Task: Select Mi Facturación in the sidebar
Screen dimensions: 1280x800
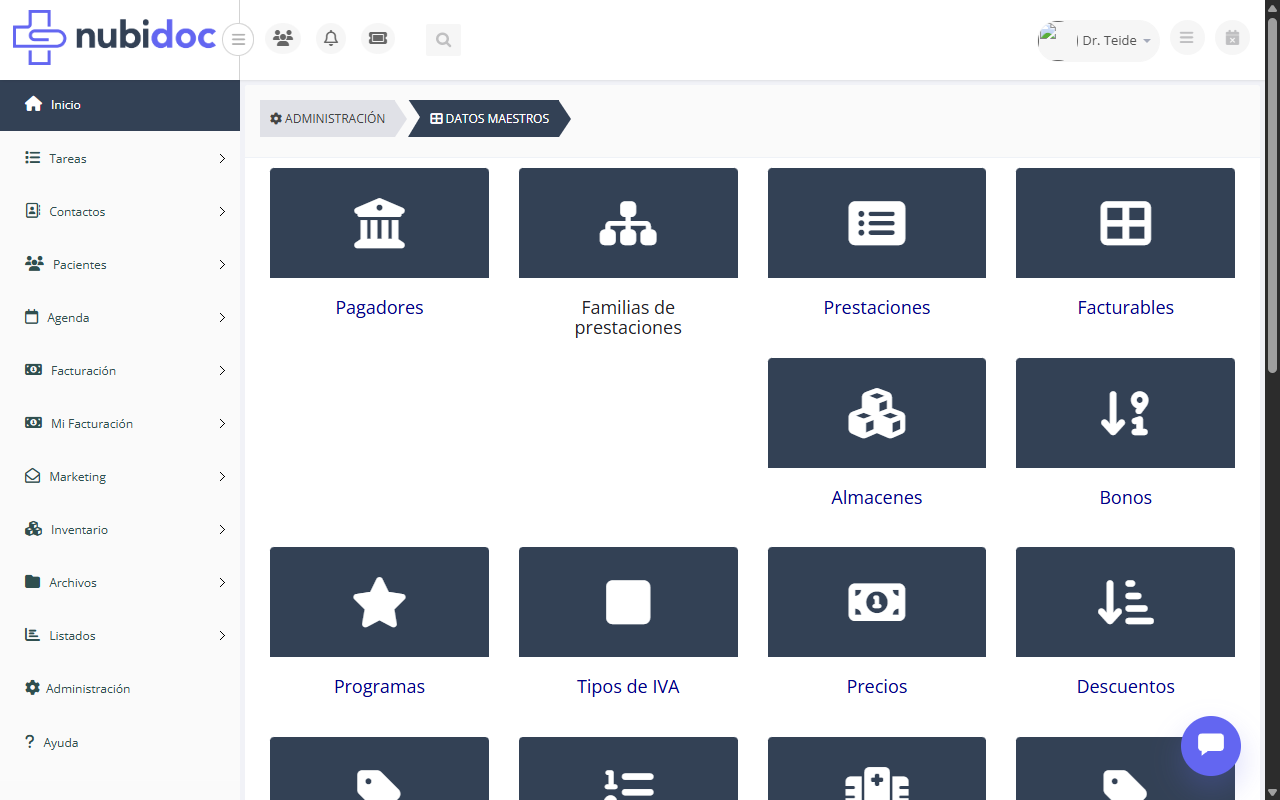Action: [120, 423]
